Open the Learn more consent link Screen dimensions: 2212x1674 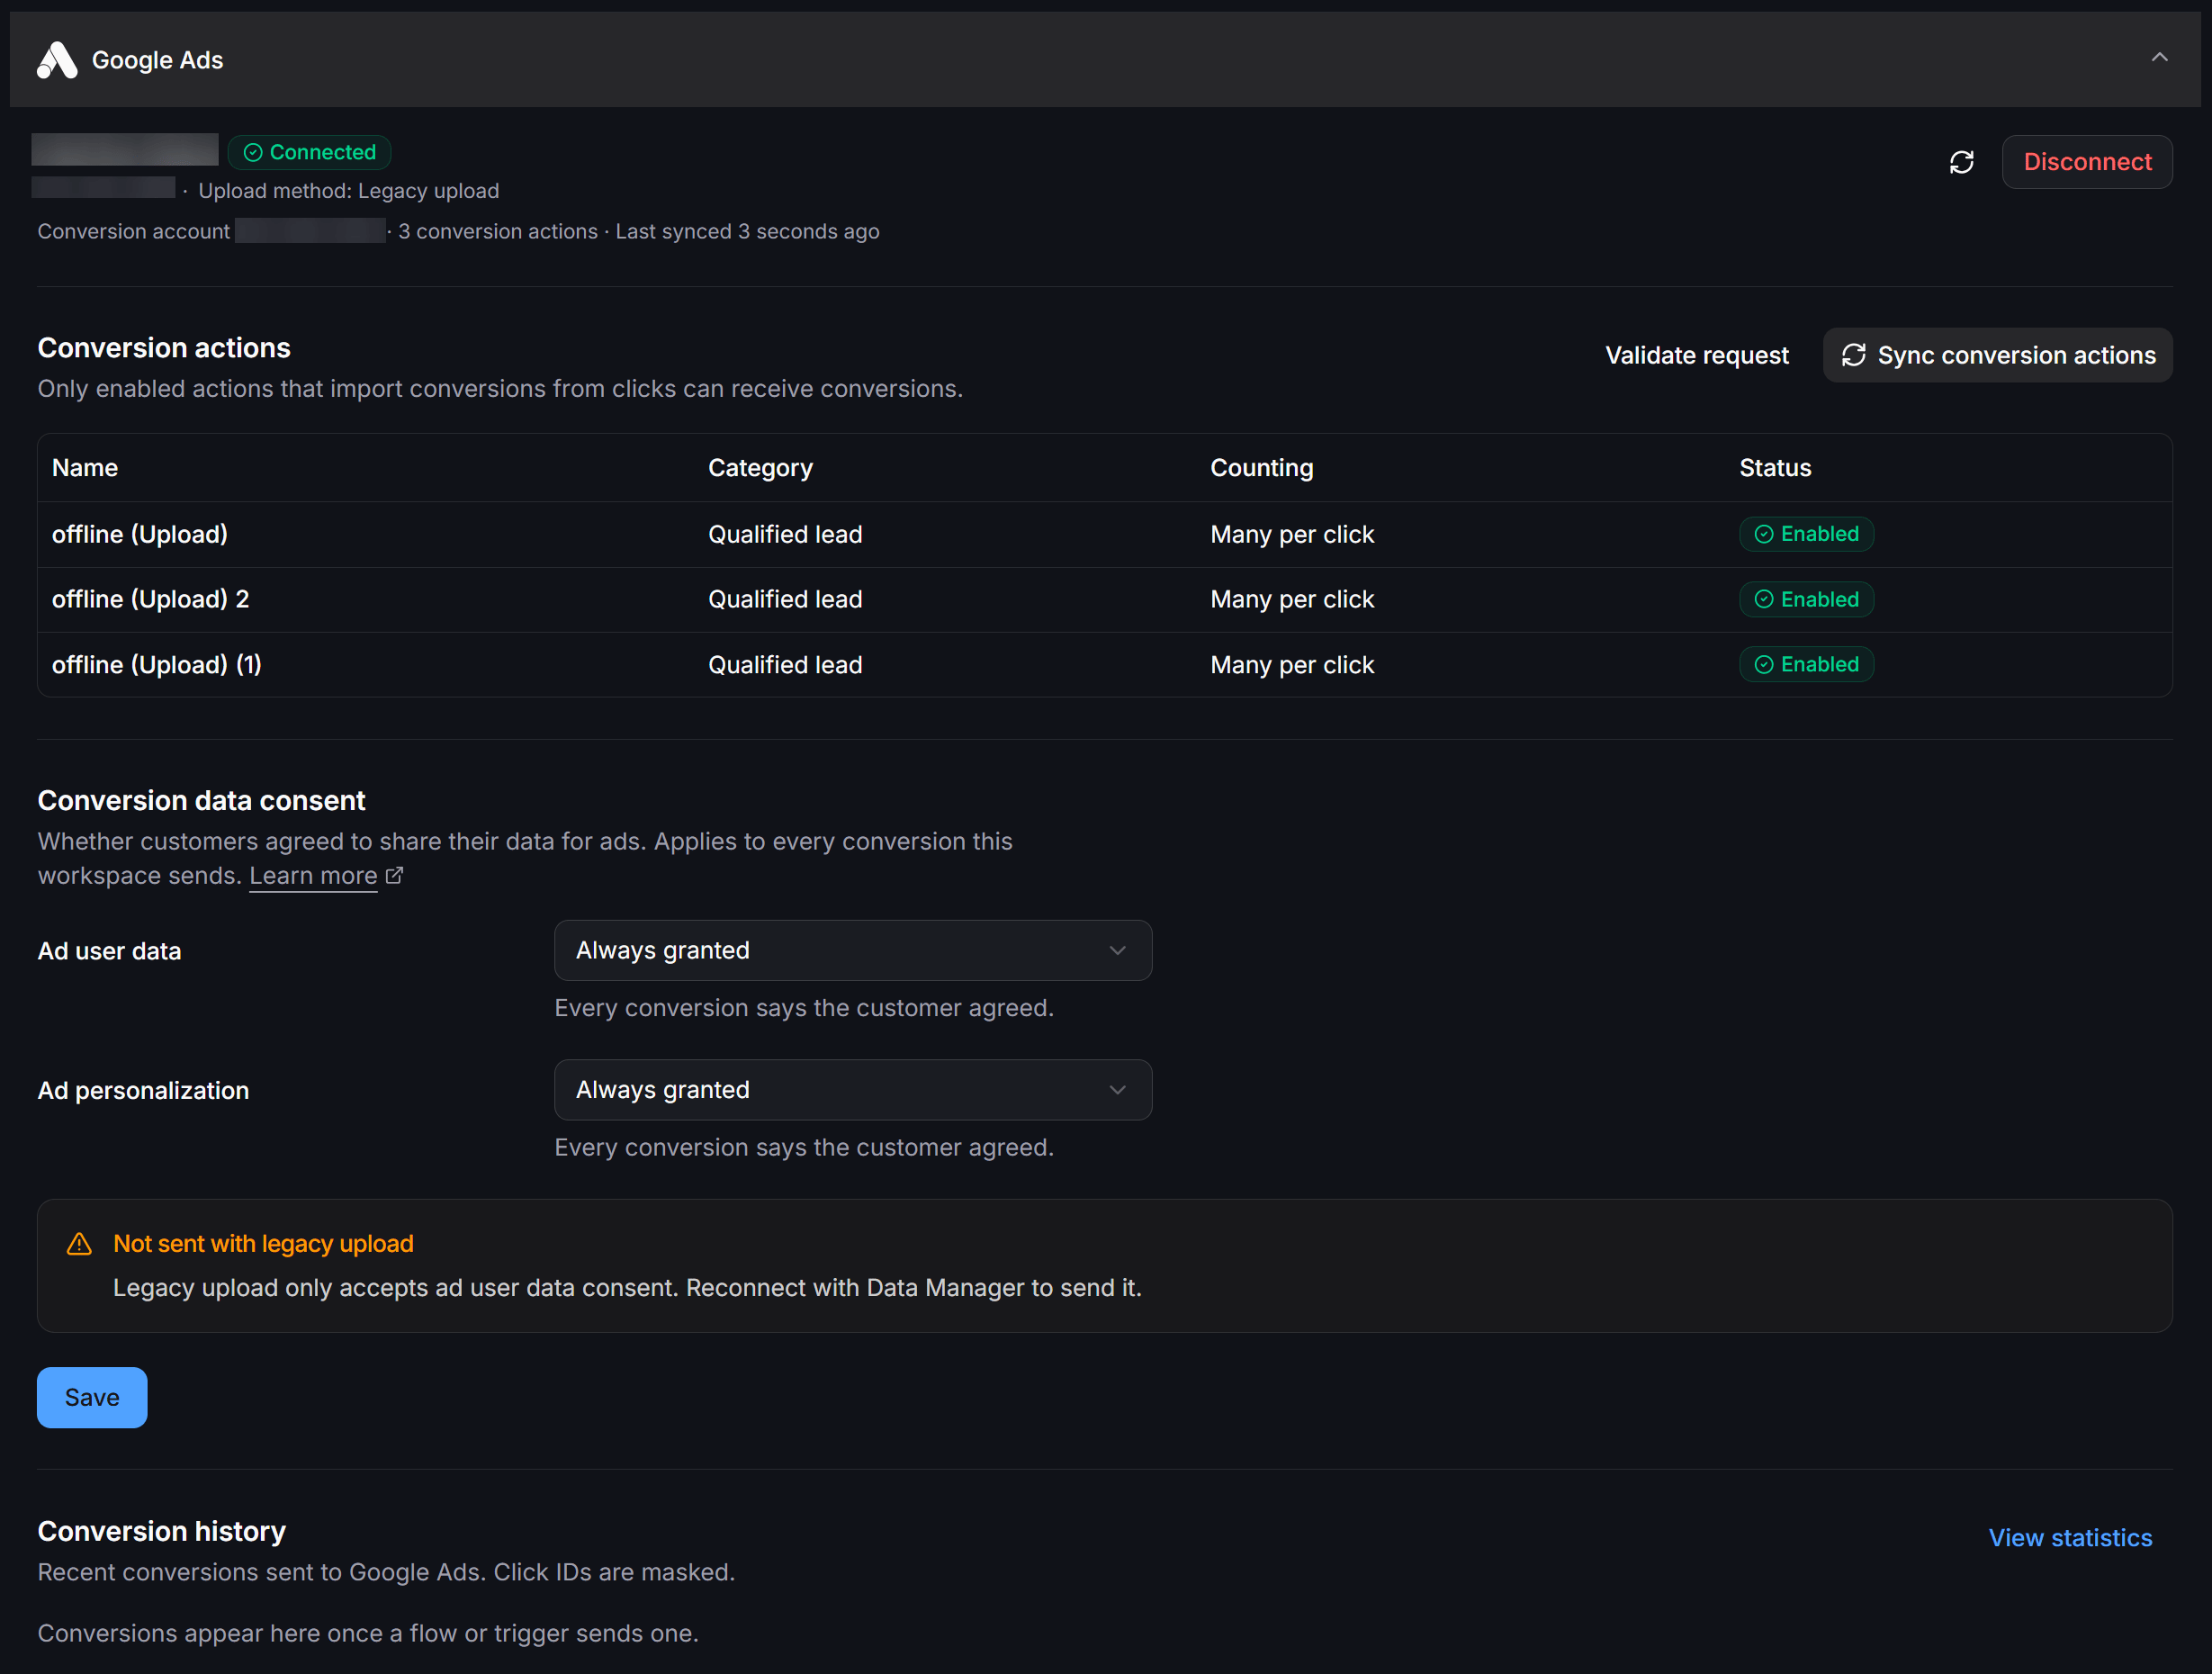pos(313,876)
